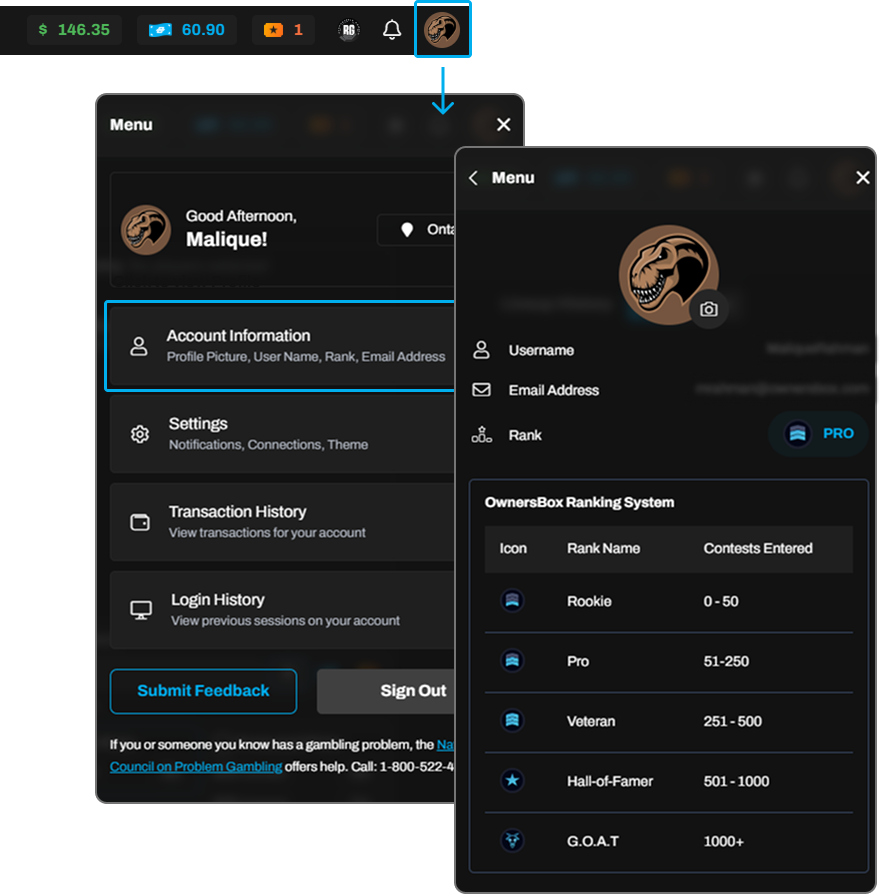
Task: Open the RG responsible gaming icon
Action: point(348,30)
